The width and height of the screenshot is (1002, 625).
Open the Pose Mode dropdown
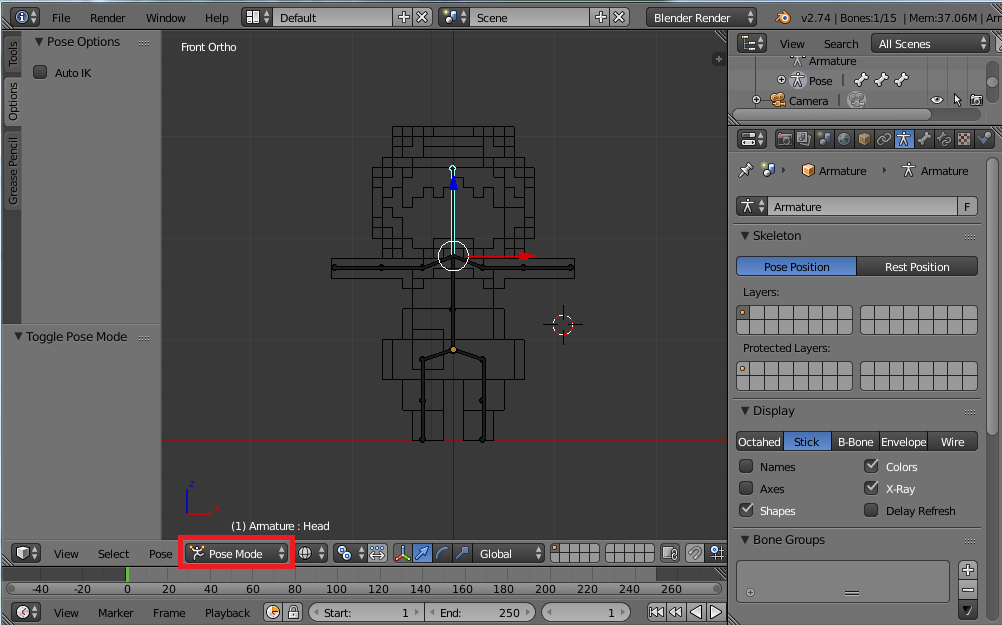(x=237, y=553)
